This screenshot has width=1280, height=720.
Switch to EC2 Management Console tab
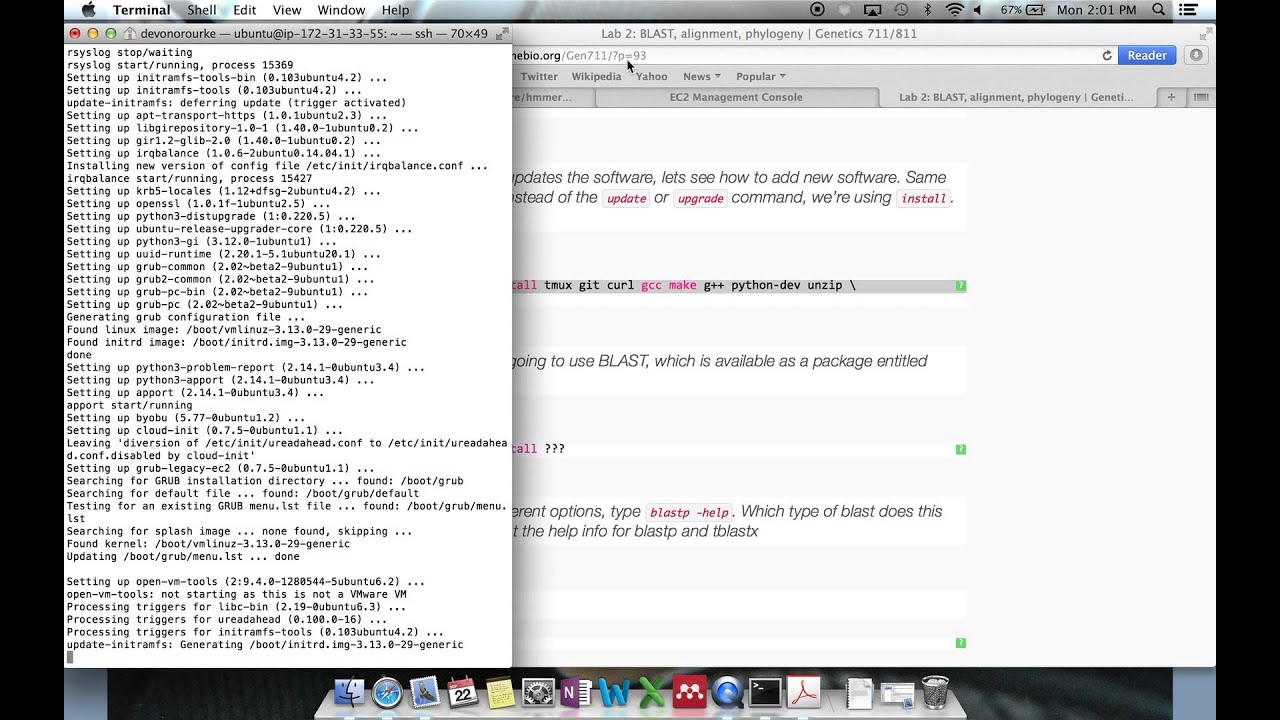[x=736, y=97]
